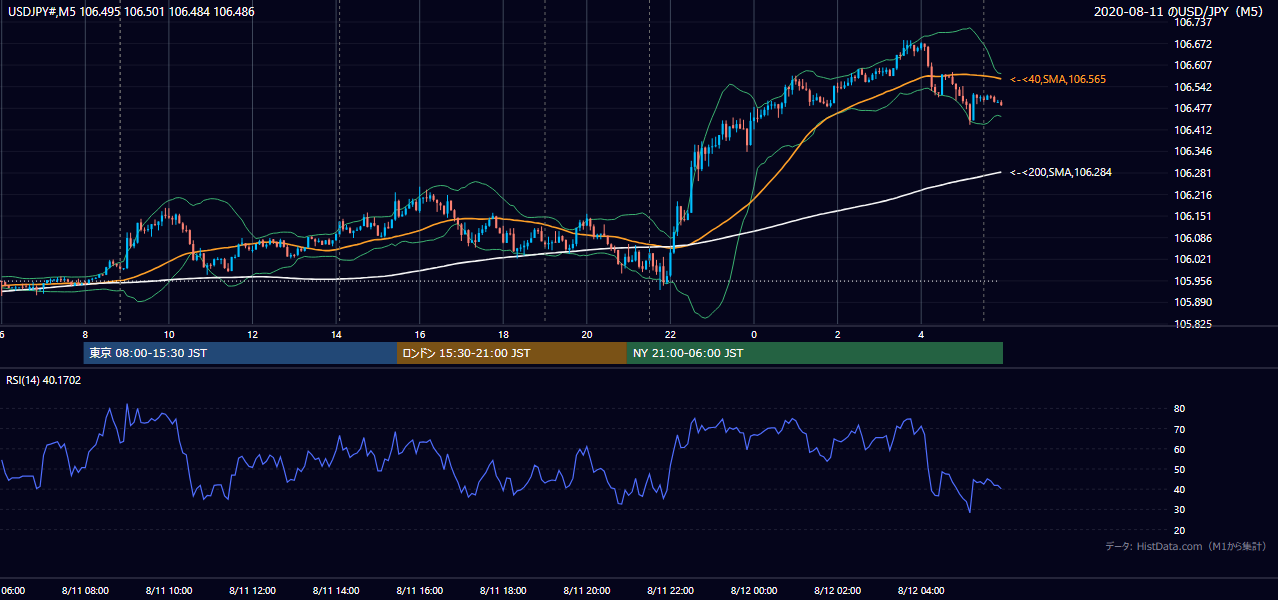Image resolution: width=1278 pixels, height=600 pixels.
Task: Click the 8/12 00:00 time axis label
Action: [754, 590]
